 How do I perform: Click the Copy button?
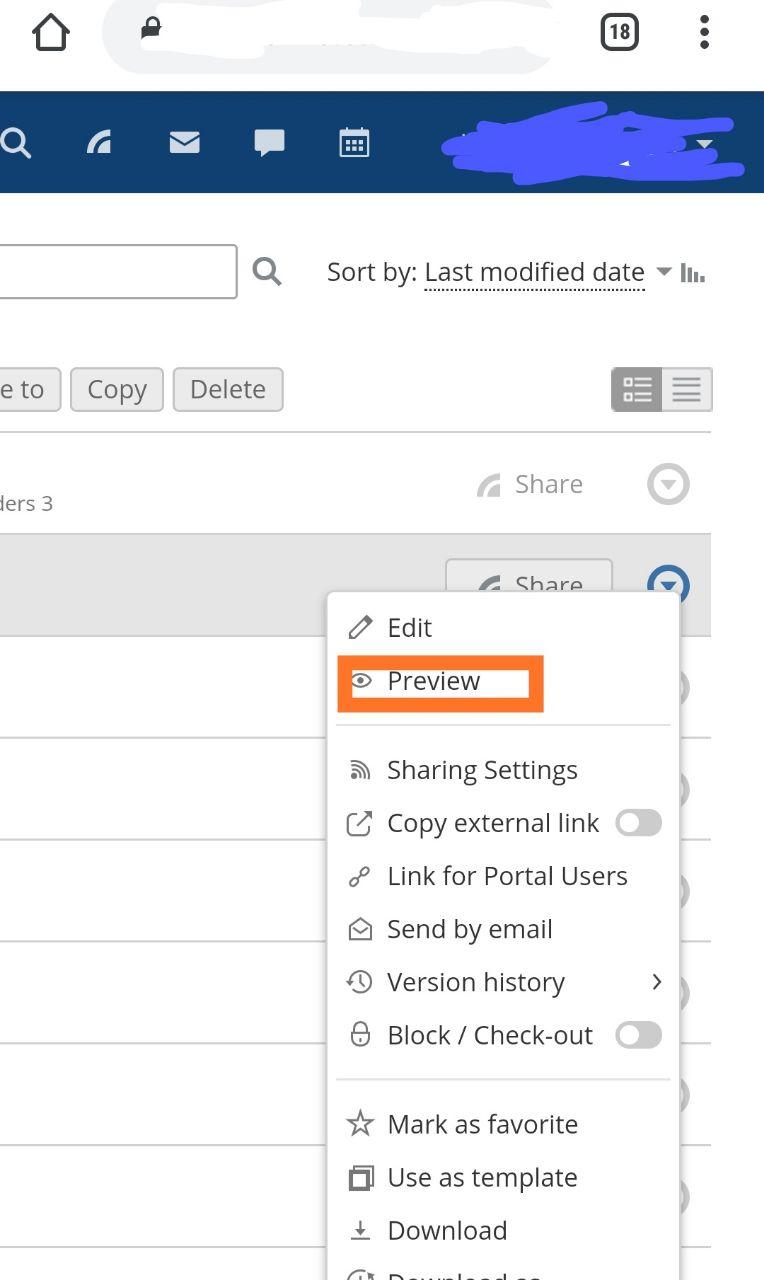(x=116, y=390)
